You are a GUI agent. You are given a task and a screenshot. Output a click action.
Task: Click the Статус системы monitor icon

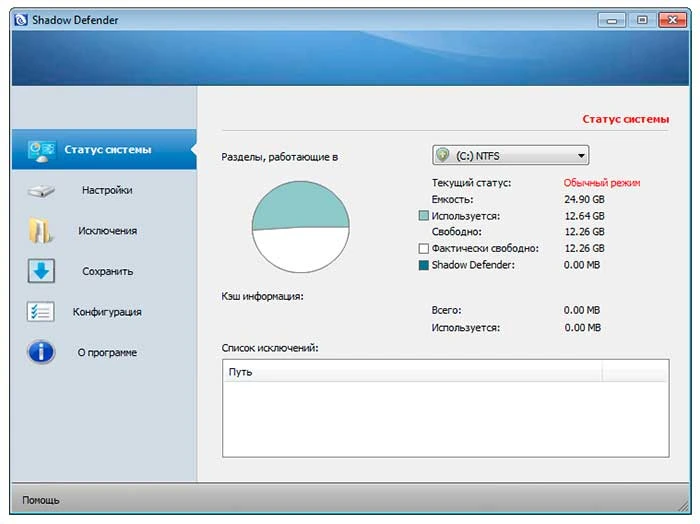41,151
